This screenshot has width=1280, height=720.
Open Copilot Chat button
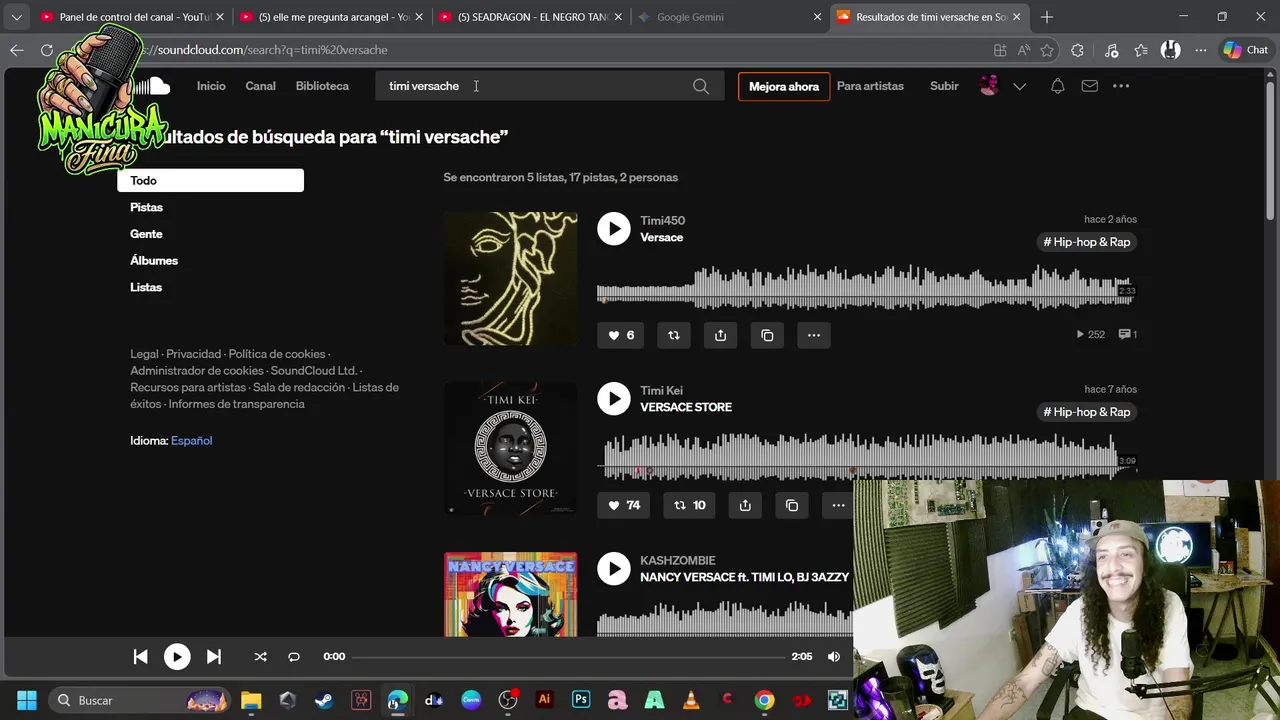[x=1245, y=50]
